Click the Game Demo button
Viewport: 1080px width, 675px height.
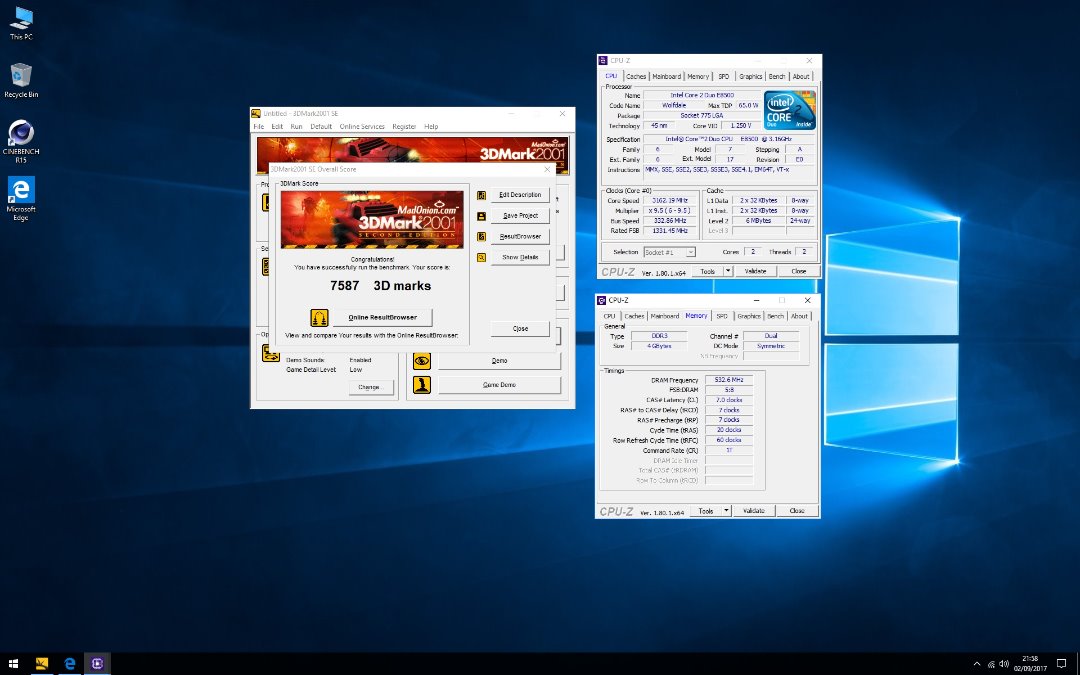click(x=499, y=384)
